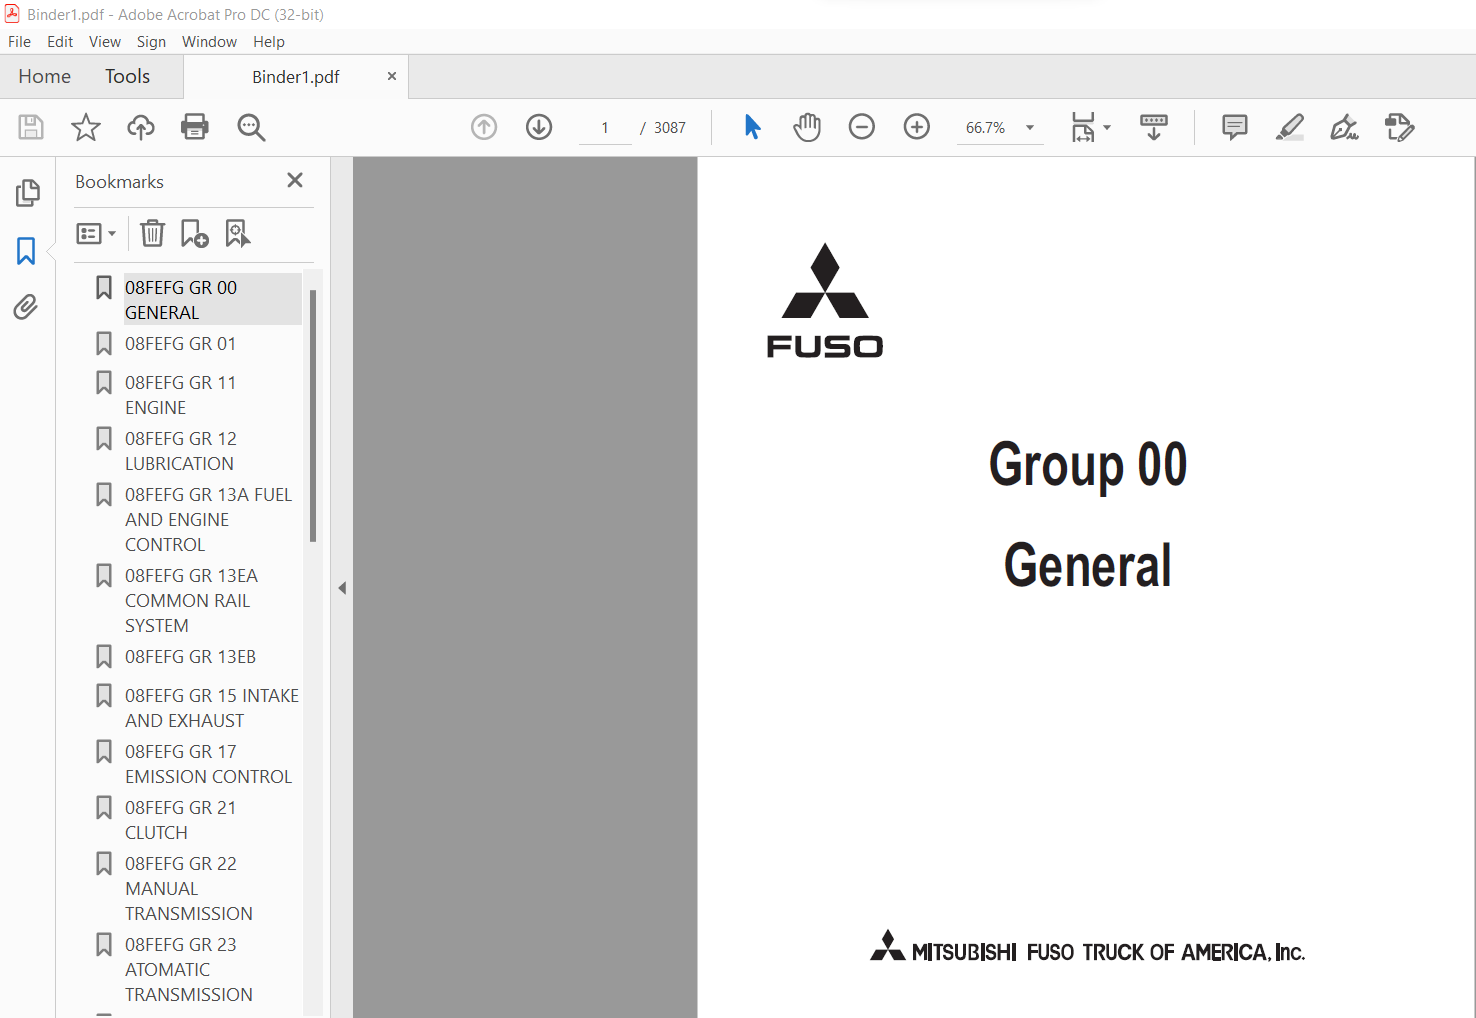Choose the Selection arrow tool
This screenshot has height=1018, width=1476.
752,127
